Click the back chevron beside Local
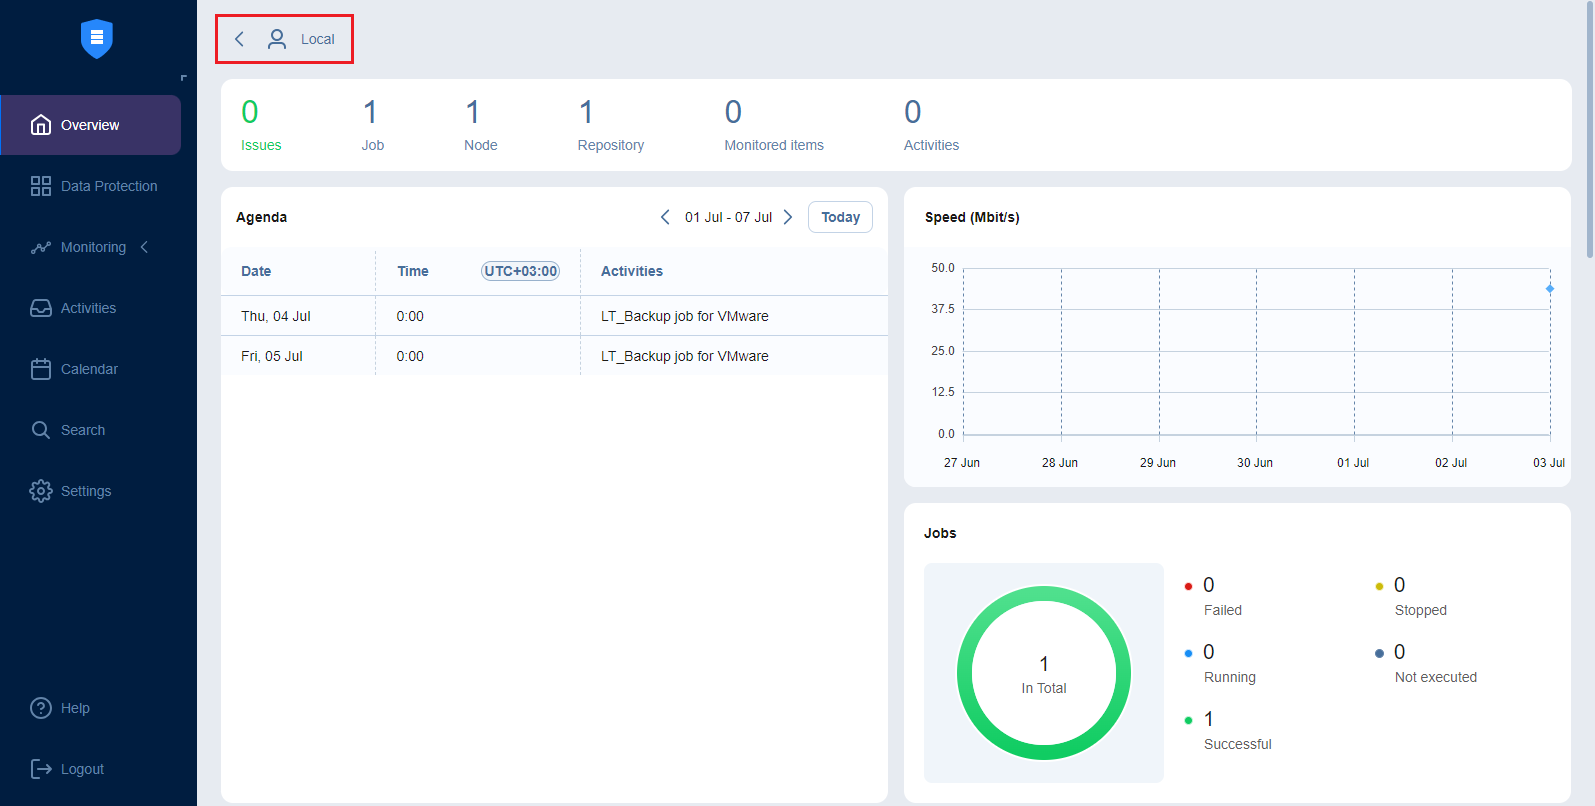Screen dimensions: 1595x806 (x=239, y=39)
